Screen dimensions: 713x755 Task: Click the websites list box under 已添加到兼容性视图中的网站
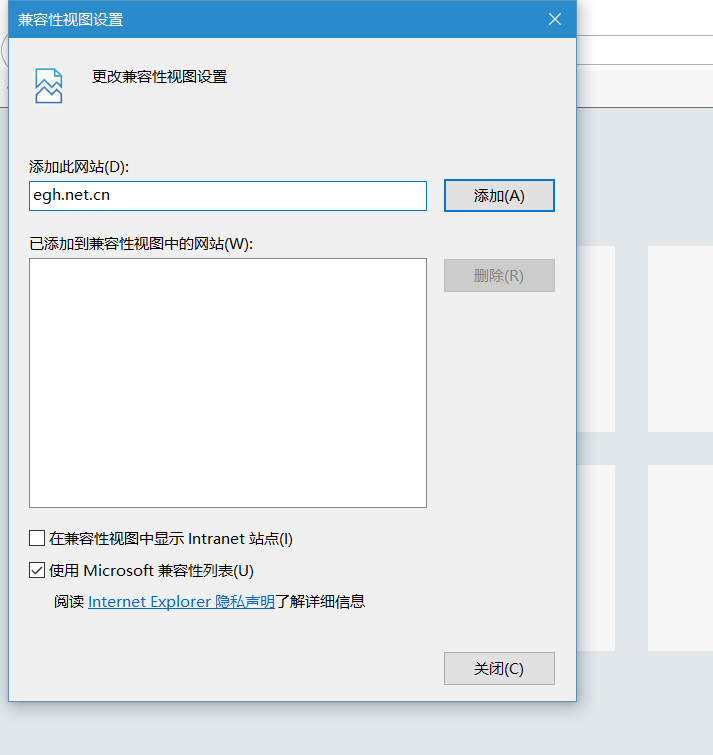coord(228,383)
